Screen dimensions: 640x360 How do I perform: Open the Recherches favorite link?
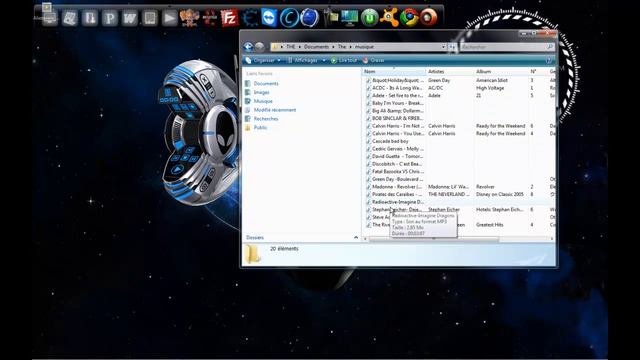pyautogui.click(x=266, y=119)
